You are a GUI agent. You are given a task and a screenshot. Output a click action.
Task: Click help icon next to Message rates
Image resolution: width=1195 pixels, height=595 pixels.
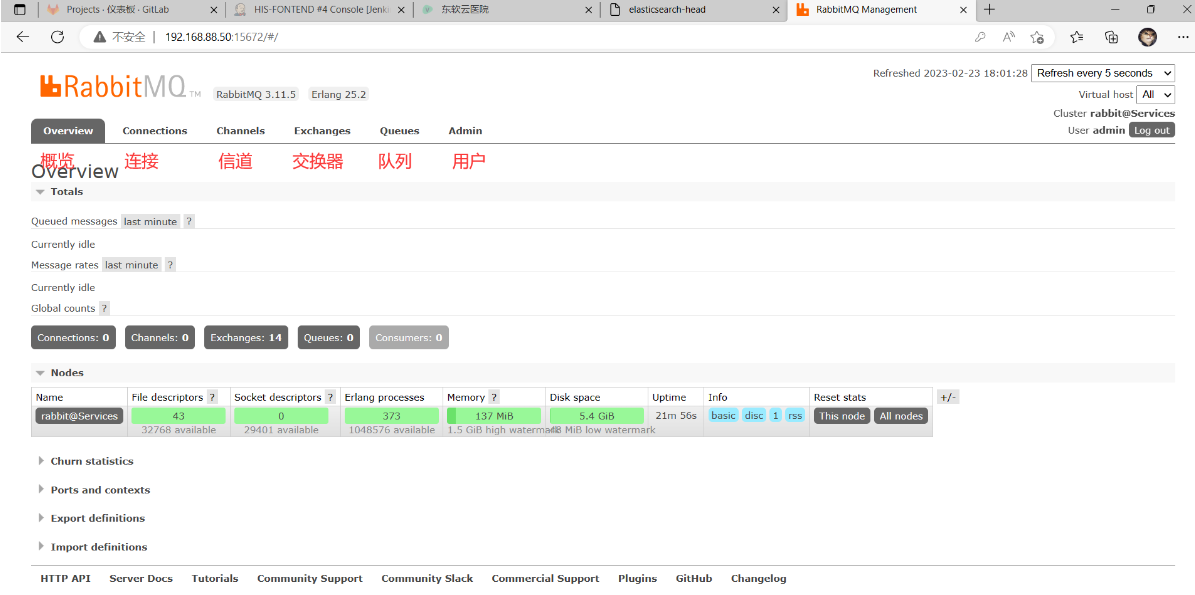pyautogui.click(x=171, y=265)
